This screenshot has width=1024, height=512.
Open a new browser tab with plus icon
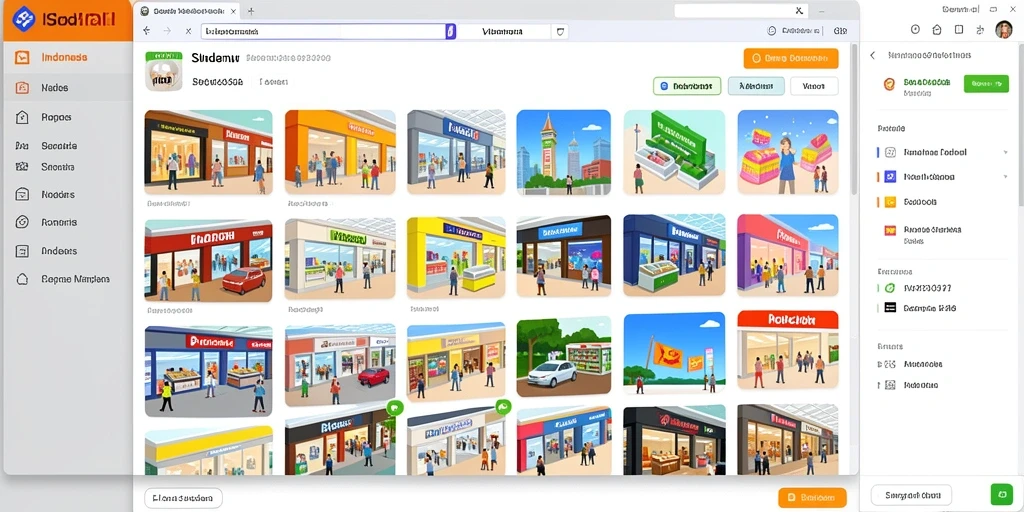tap(251, 11)
